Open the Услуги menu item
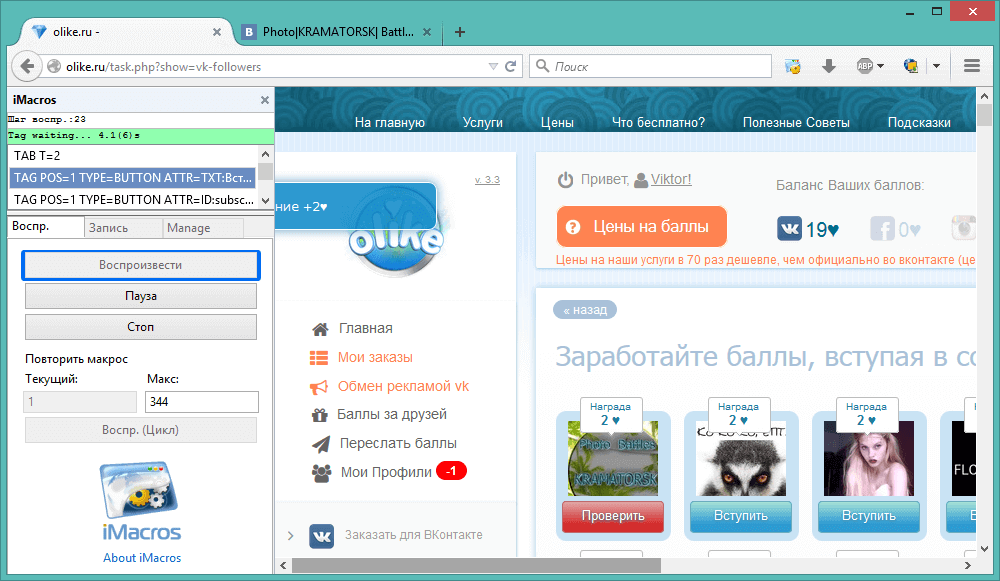Image resolution: width=1000 pixels, height=581 pixels. point(483,122)
